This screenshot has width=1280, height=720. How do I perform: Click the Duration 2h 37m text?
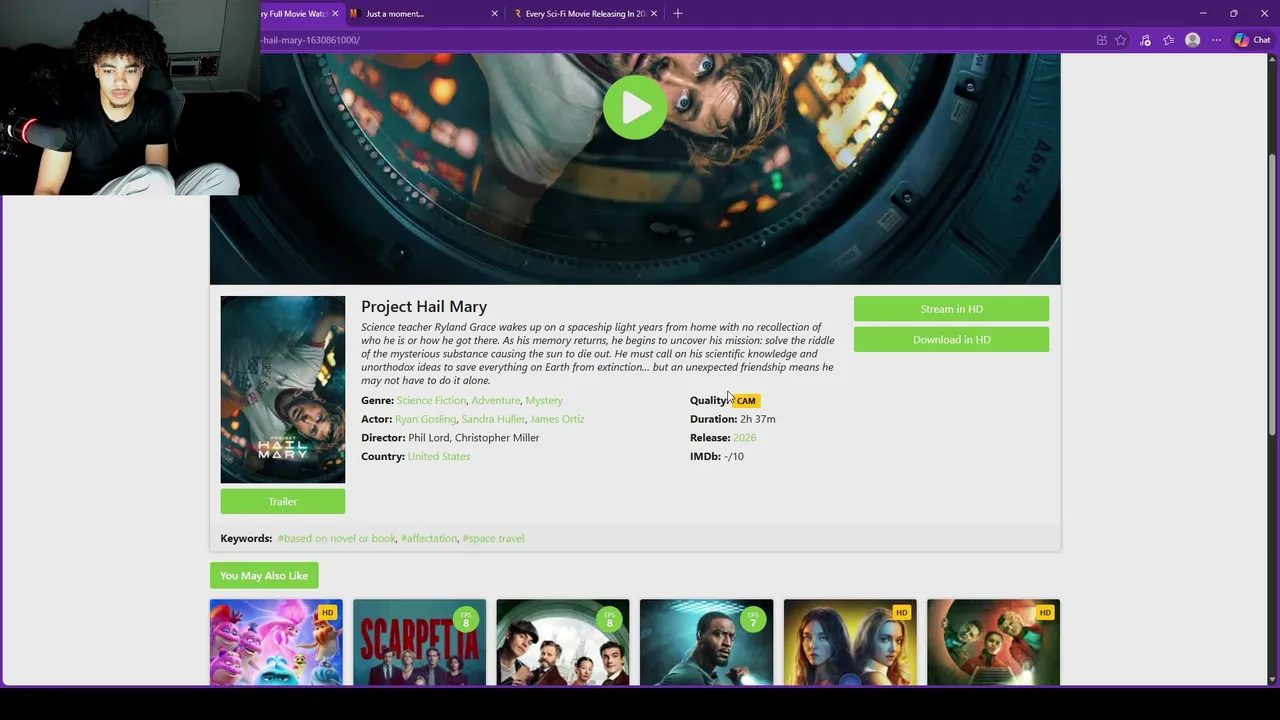tap(733, 419)
